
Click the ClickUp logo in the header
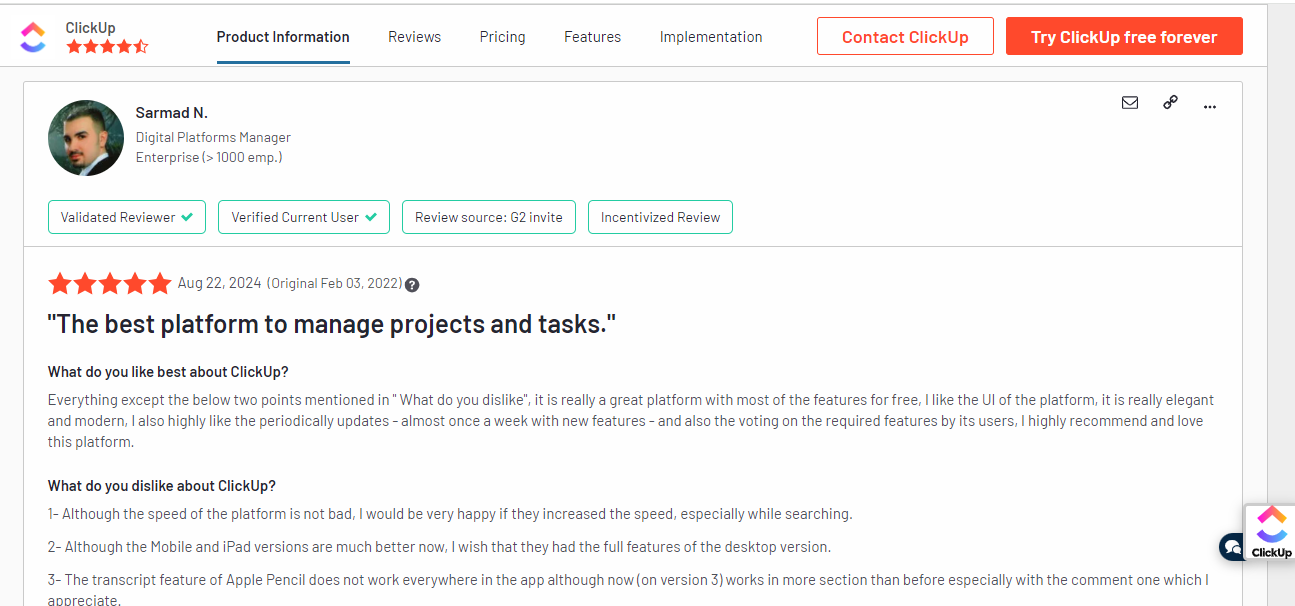(x=33, y=37)
